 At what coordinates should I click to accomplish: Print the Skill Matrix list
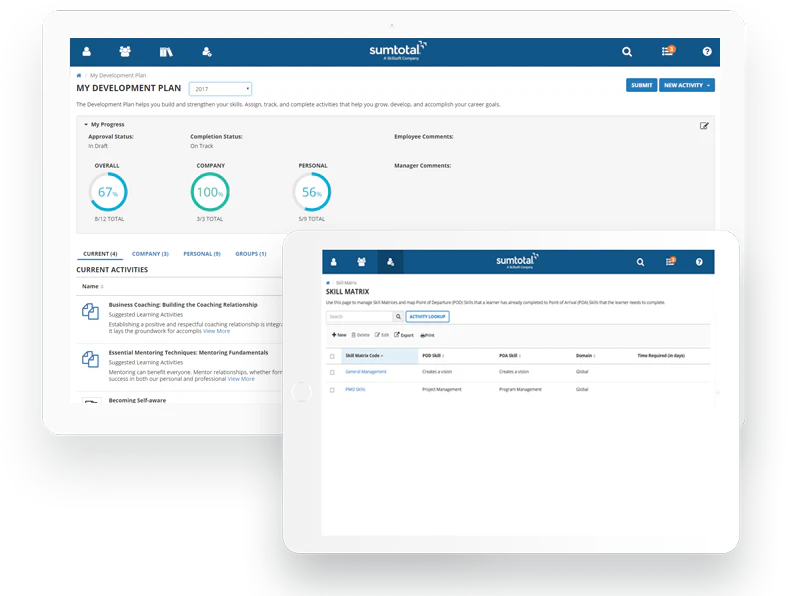[x=427, y=335]
